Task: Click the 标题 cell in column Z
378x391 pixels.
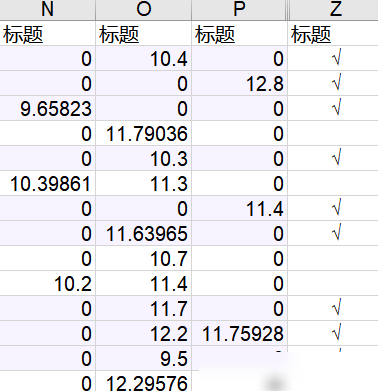Action: click(x=333, y=33)
